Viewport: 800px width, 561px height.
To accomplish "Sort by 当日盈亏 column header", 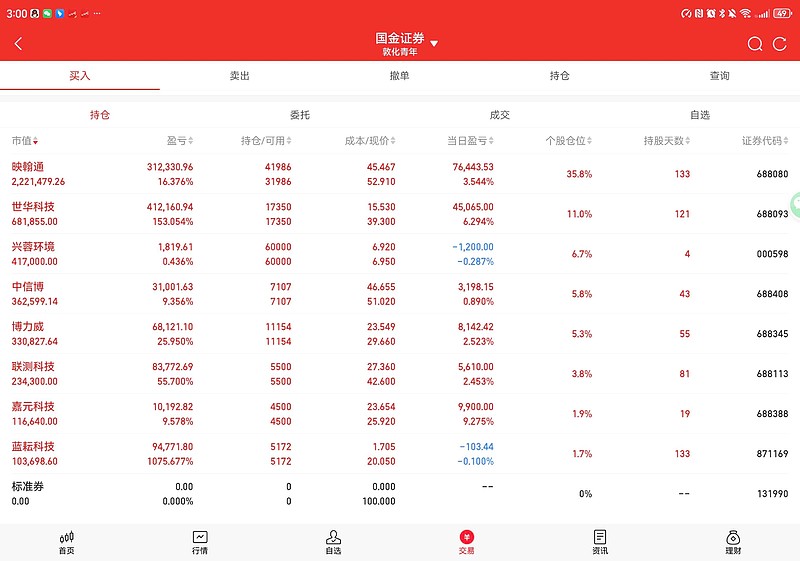I will [x=470, y=141].
